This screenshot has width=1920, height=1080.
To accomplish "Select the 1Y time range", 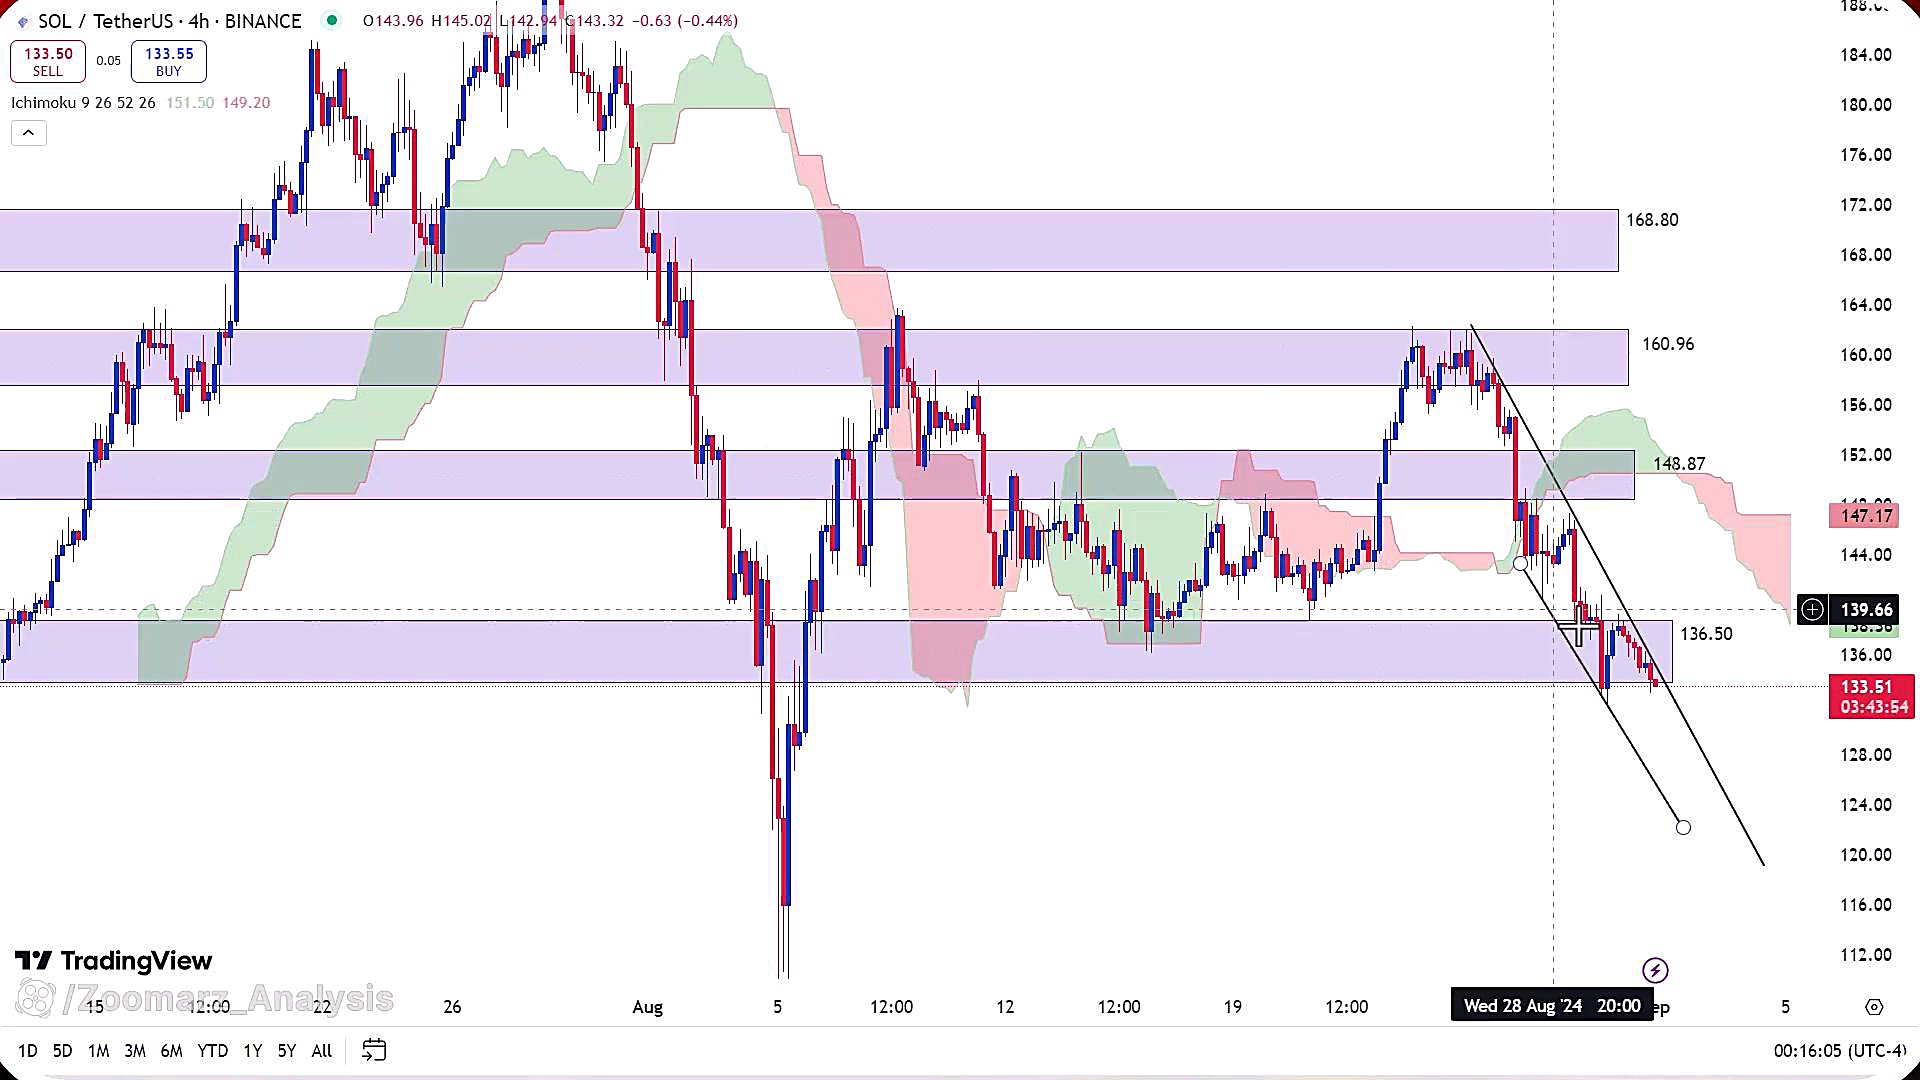I will 253,1051.
